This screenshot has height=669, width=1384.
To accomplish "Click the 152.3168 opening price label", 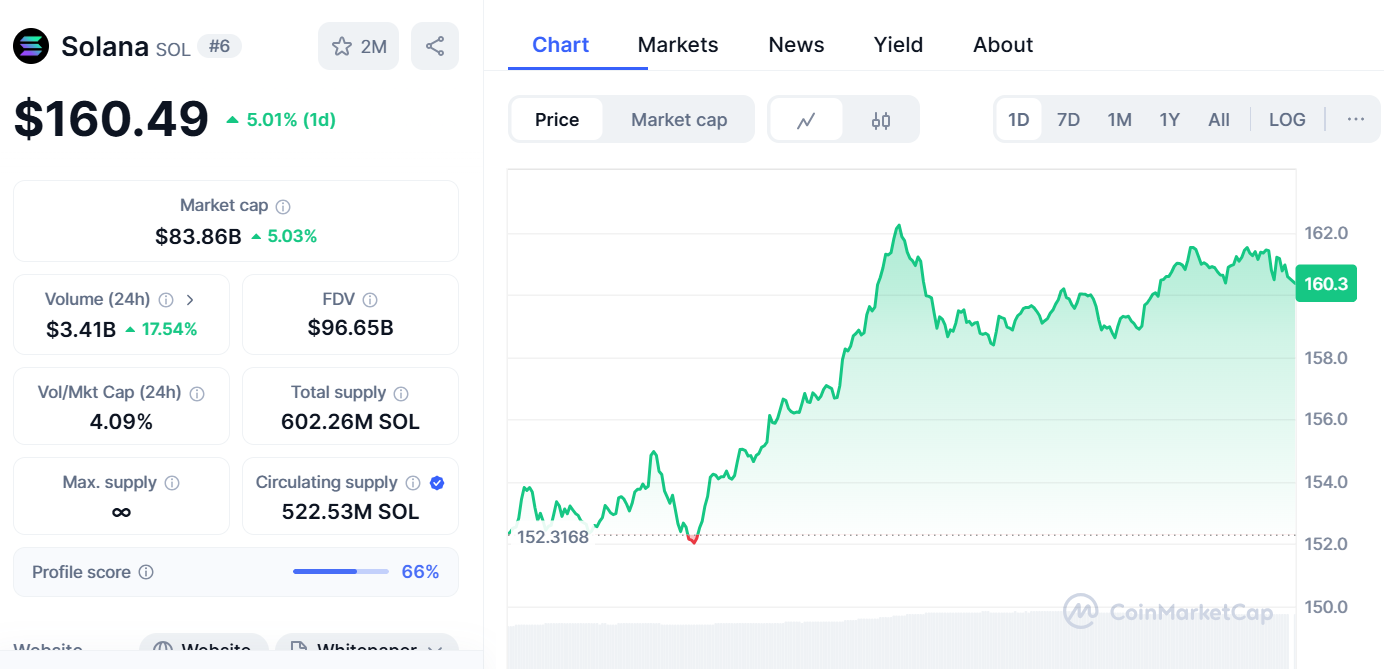I will point(553,536).
